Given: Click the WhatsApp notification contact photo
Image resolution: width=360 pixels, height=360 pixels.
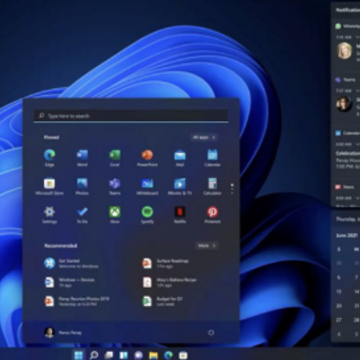Looking at the screenshot, I should click(x=344, y=51).
